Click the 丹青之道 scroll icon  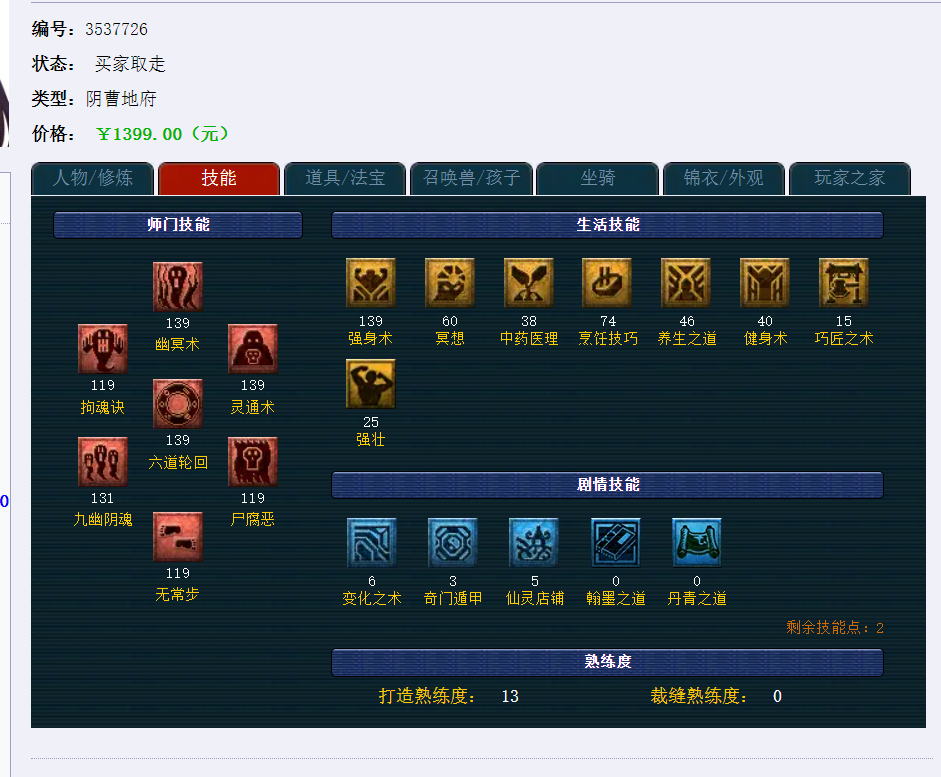click(697, 542)
